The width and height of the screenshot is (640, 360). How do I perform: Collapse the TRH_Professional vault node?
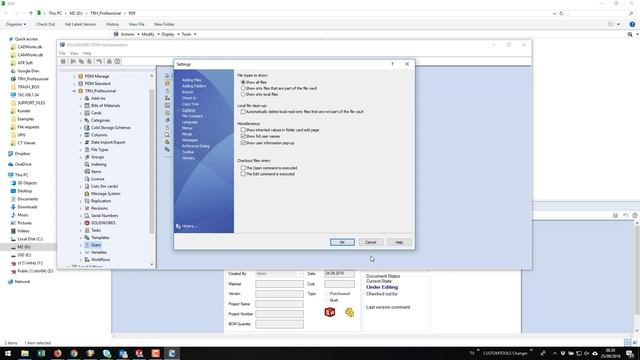point(74,91)
